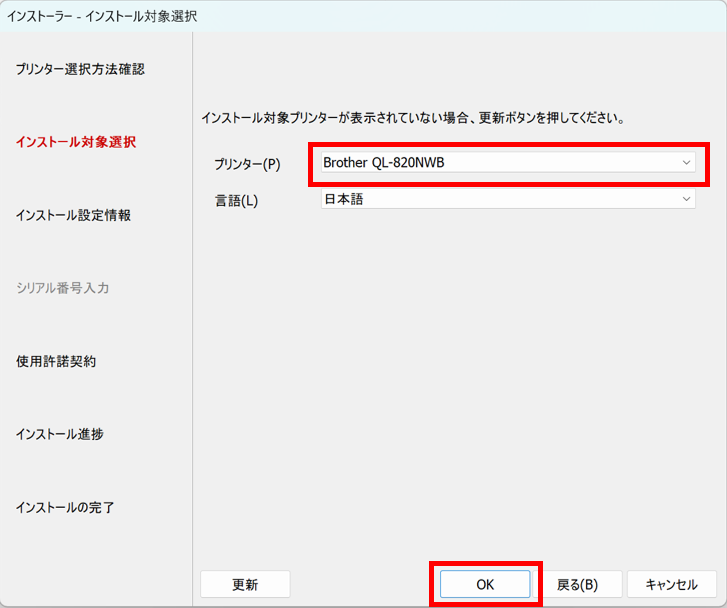Click the キャンセル button
727x608 pixels.
click(672, 584)
